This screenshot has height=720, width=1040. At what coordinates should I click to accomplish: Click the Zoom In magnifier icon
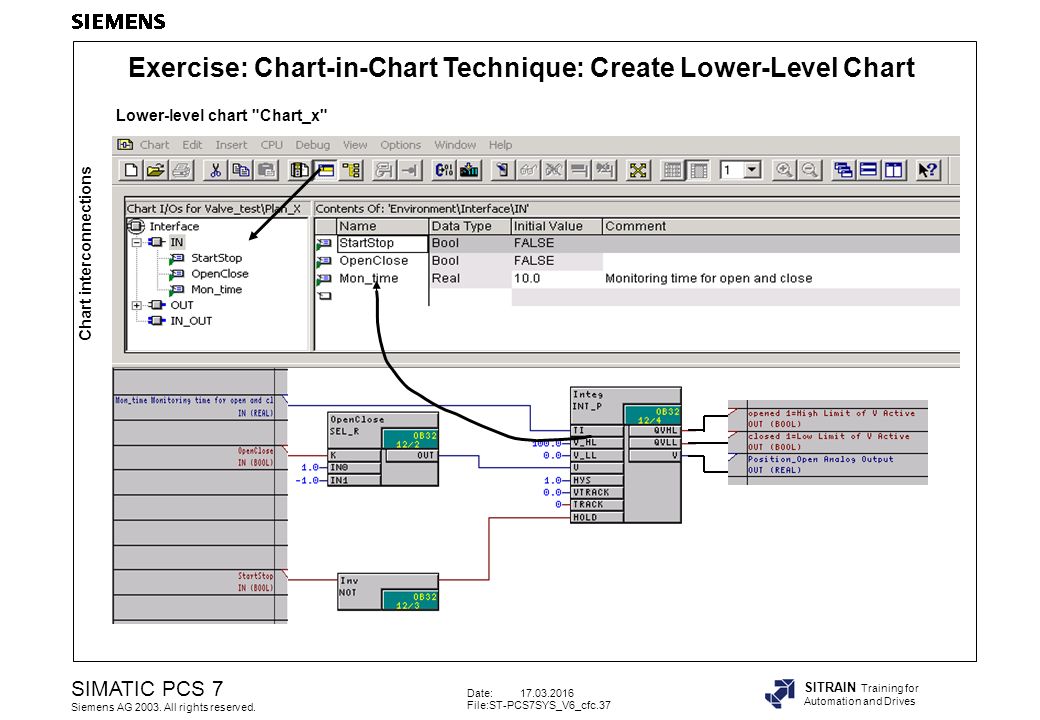pyautogui.click(x=783, y=170)
